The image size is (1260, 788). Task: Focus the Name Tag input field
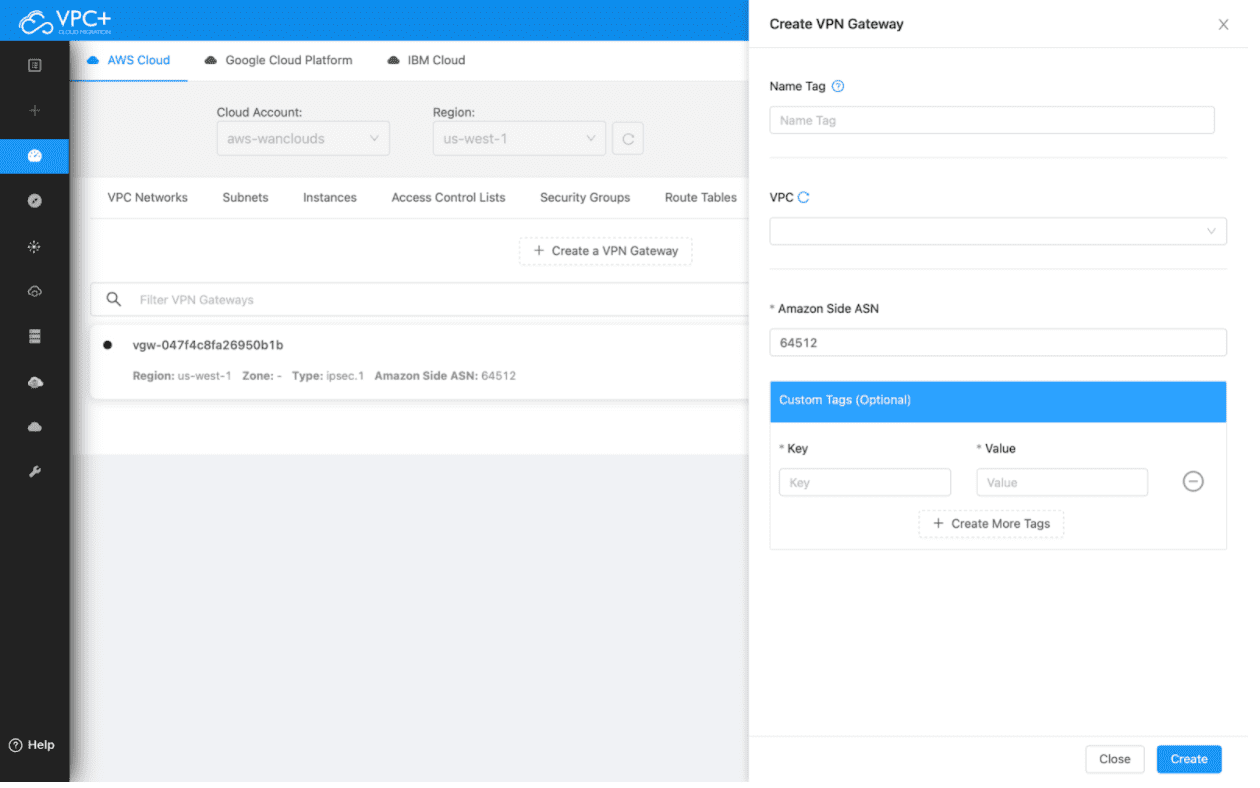(x=992, y=120)
